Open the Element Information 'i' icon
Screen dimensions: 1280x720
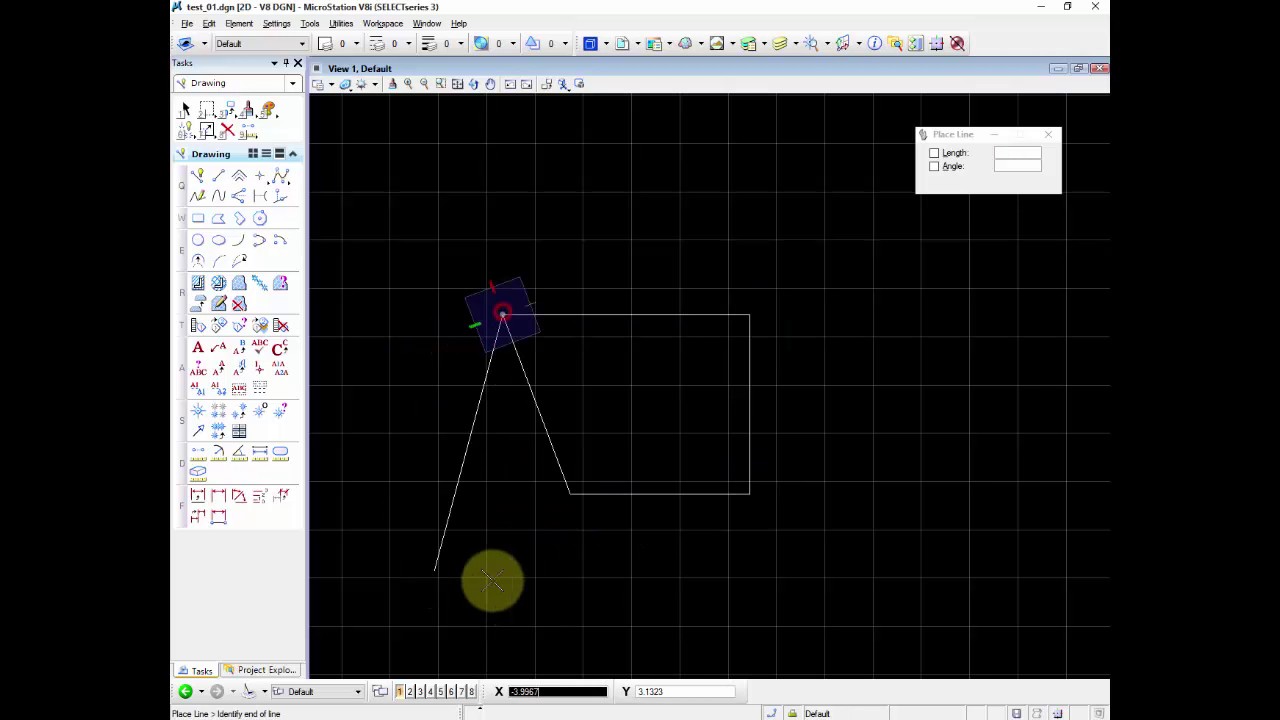pyautogui.click(x=875, y=43)
